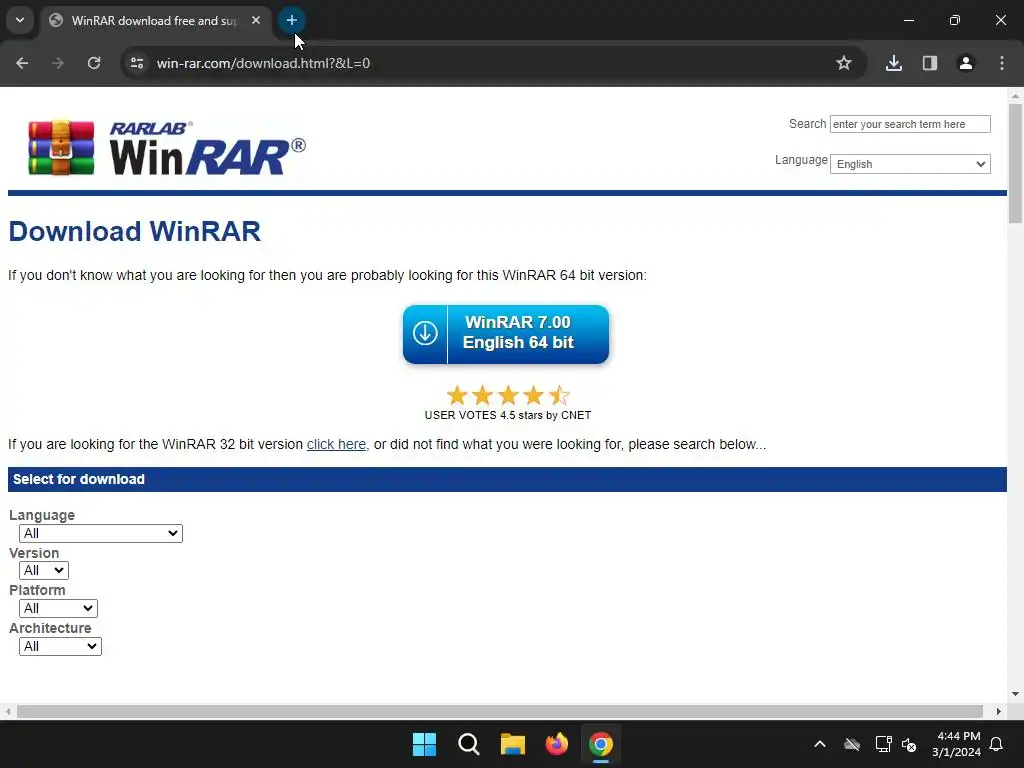
Task: Open Chrome downloads icon
Action: [893, 63]
